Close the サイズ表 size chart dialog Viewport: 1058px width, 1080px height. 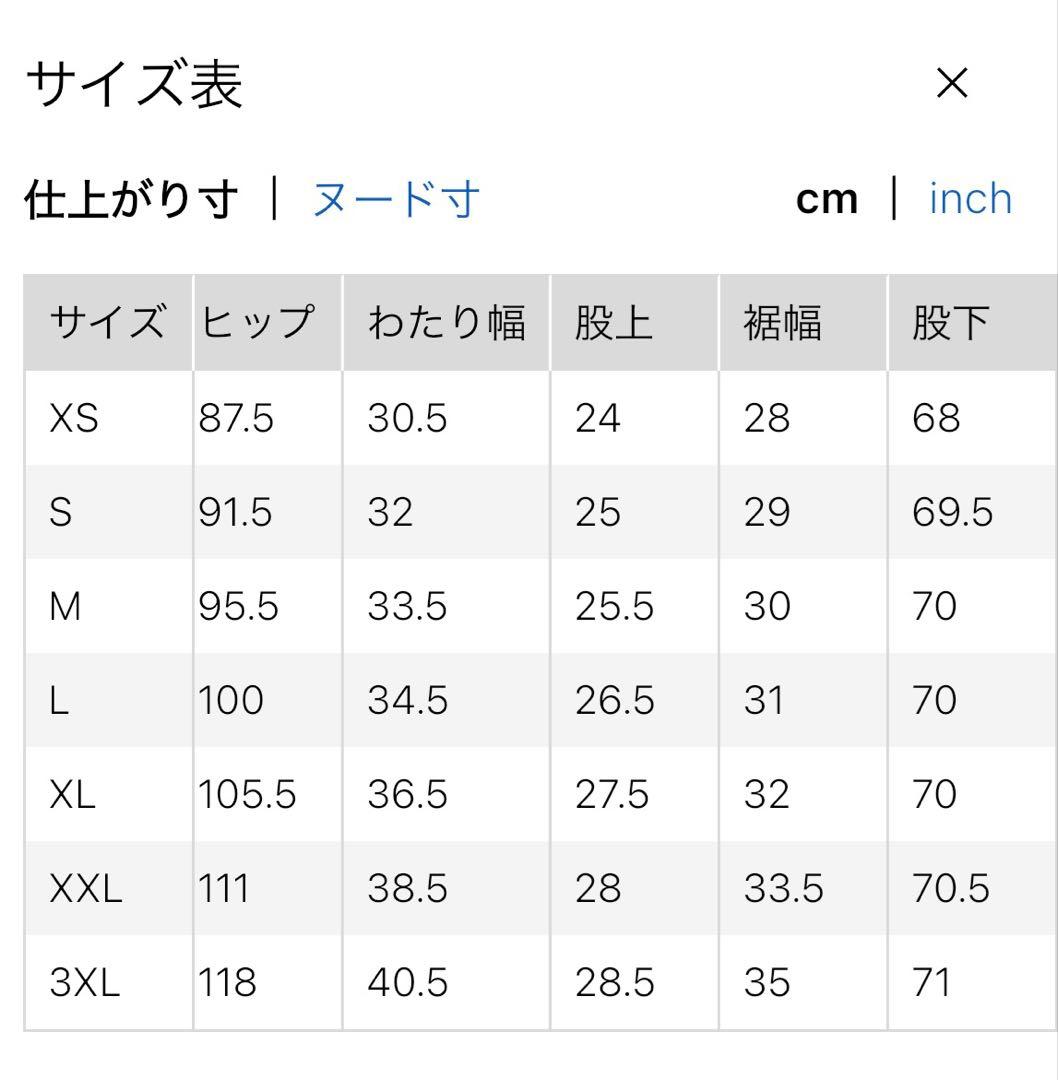pyautogui.click(x=952, y=85)
